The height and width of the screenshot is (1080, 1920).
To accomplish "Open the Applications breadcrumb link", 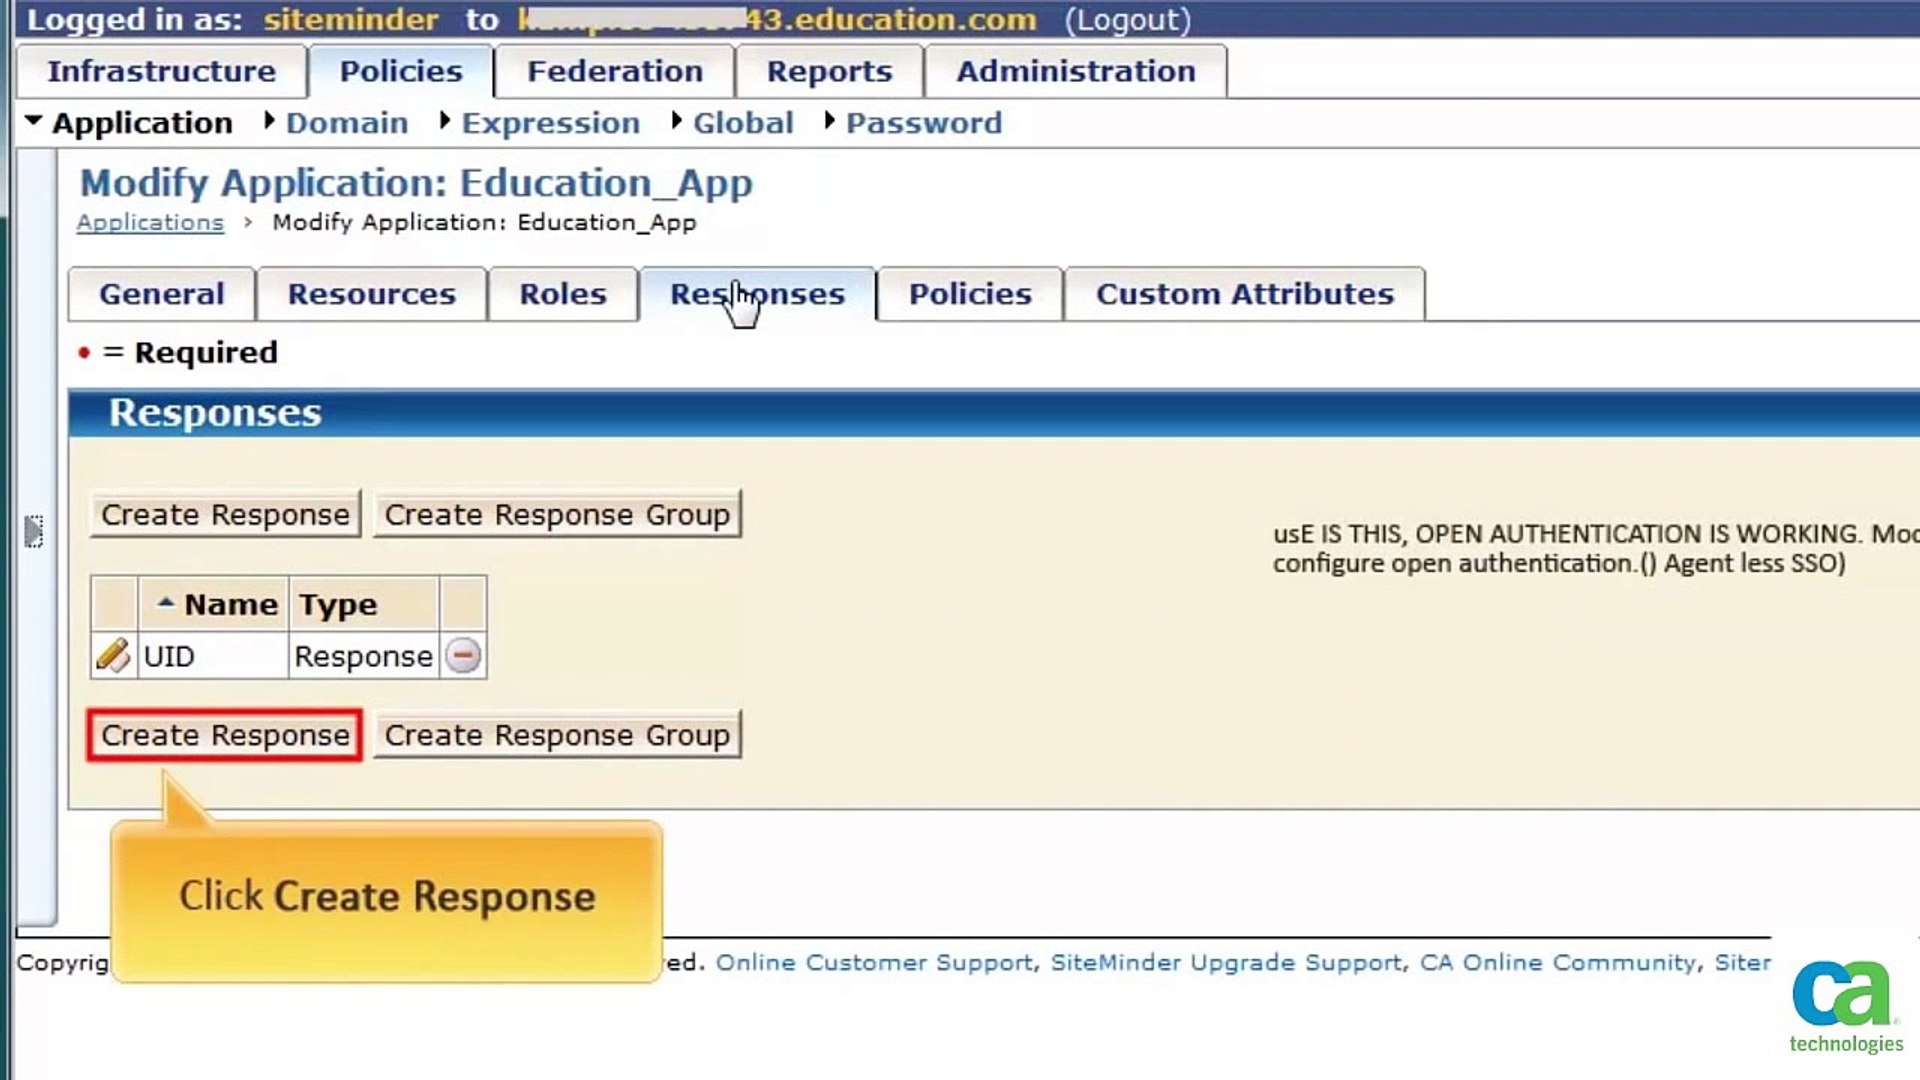I will pyautogui.click(x=150, y=222).
